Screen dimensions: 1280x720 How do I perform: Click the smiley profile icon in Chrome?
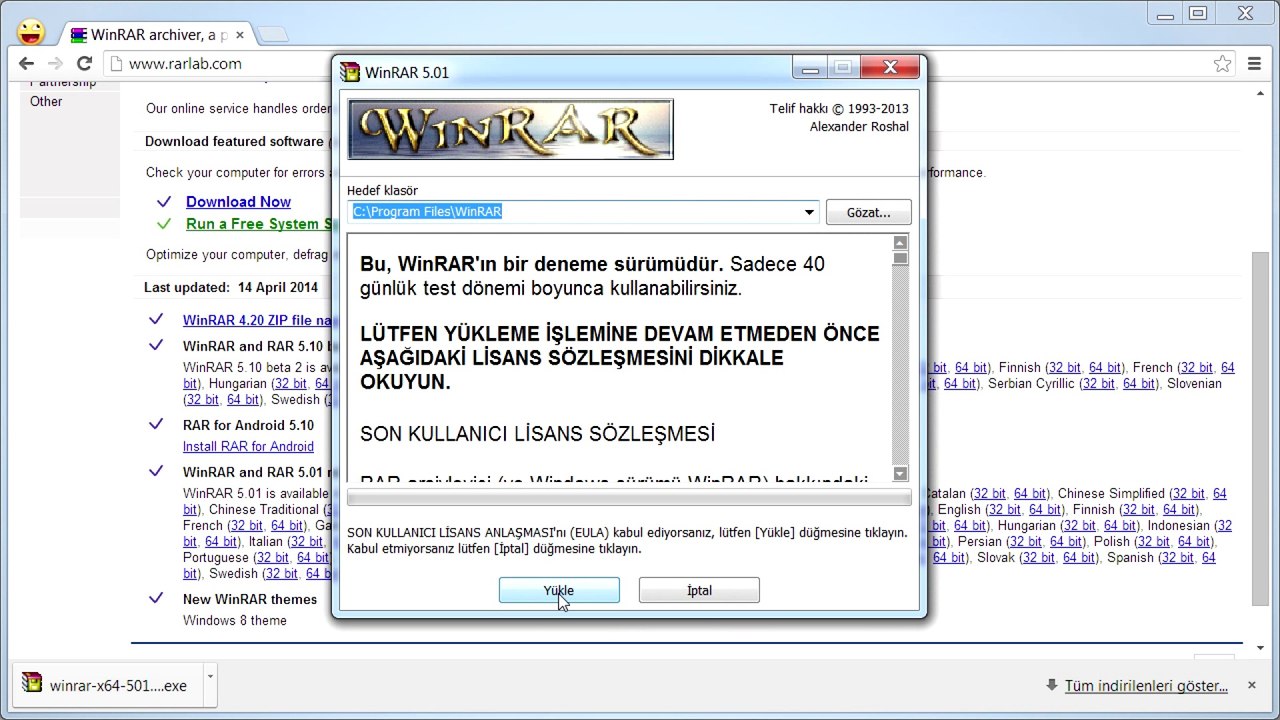point(31,33)
